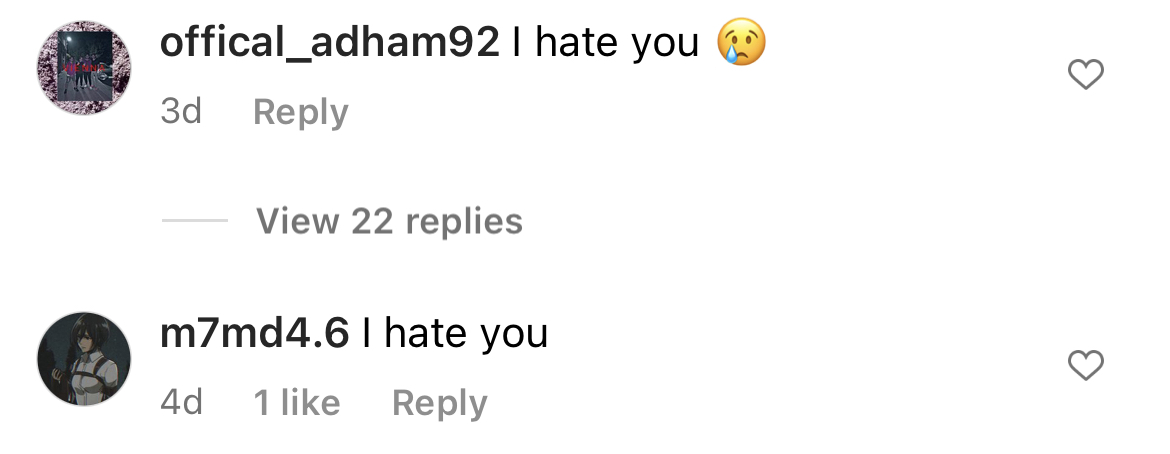Click the number 22 in the replies link
Viewport: 1170px width, 454px height.
pos(372,221)
